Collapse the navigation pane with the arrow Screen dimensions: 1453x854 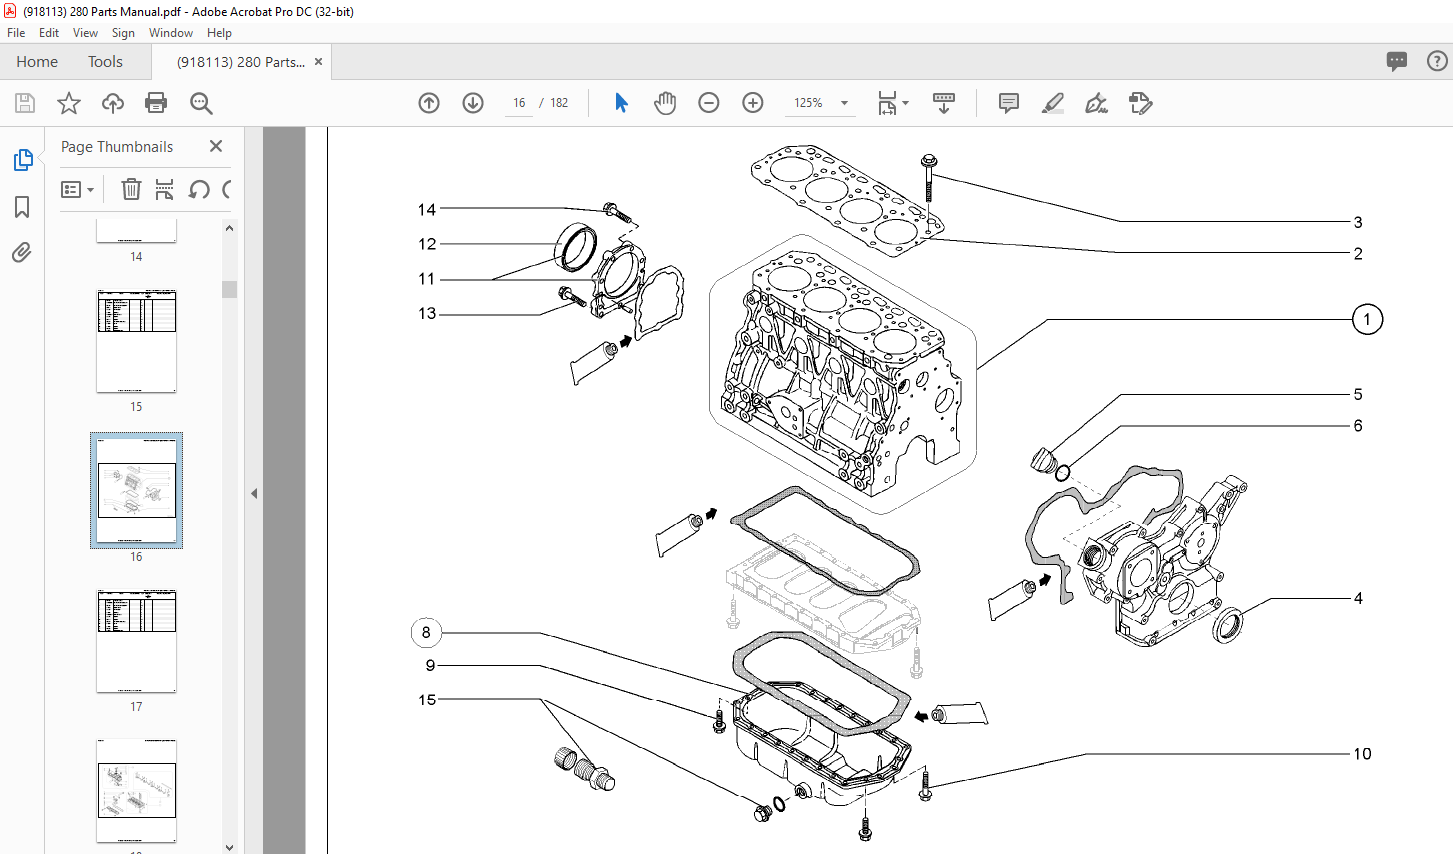(x=254, y=493)
